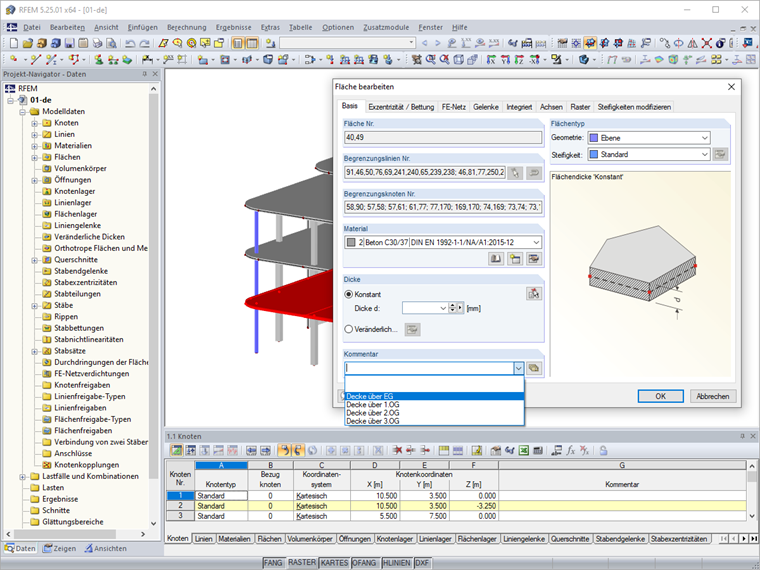This screenshot has width=760, height=570.
Task: Select row 2 in the Knoten table
Action: (180, 506)
